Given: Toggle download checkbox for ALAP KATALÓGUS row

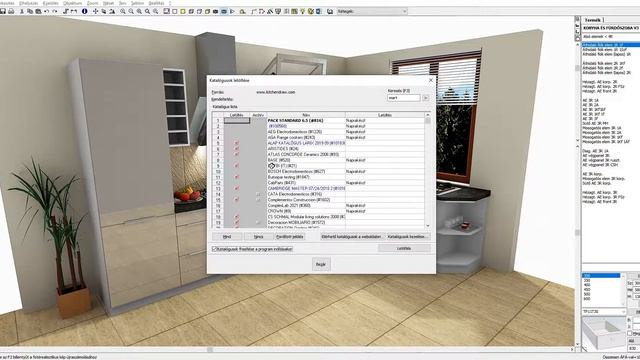Looking at the screenshot, I should 237,143.
